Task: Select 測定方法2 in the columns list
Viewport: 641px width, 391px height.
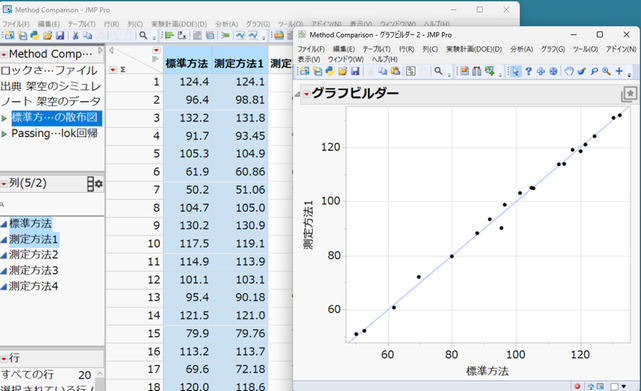Action: (34, 255)
